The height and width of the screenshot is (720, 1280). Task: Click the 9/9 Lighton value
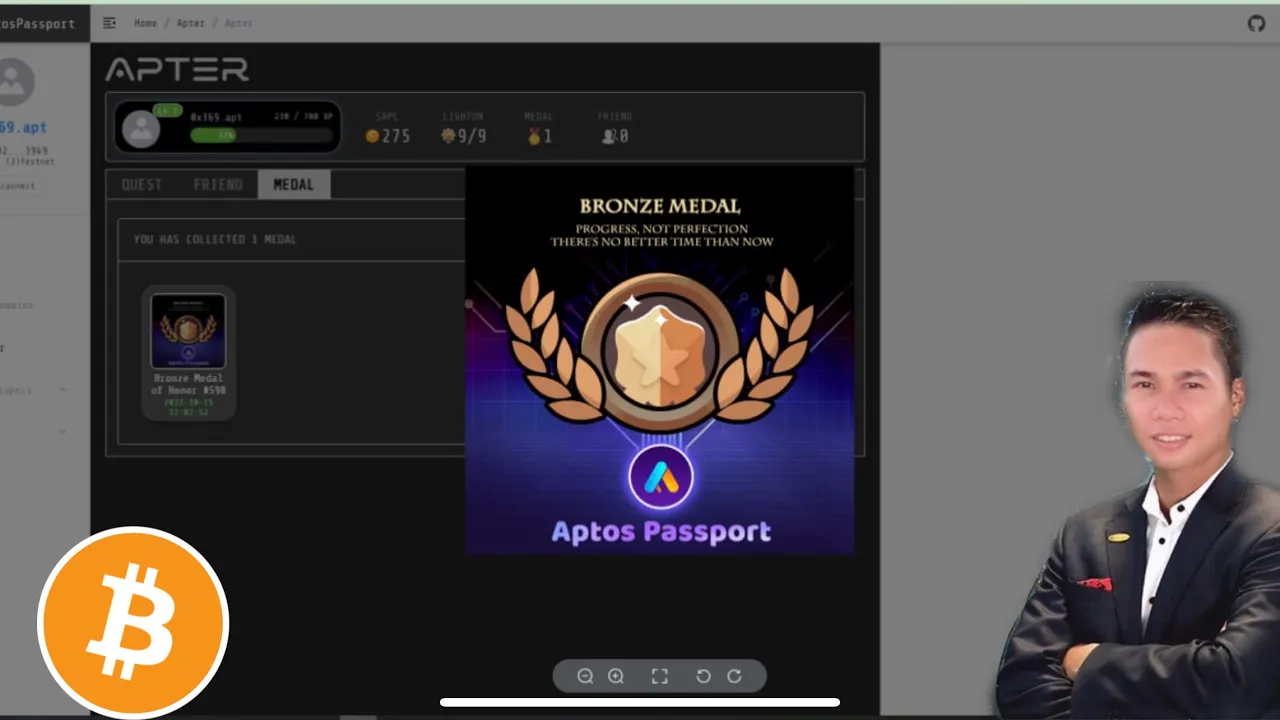pyautogui.click(x=472, y=136)
